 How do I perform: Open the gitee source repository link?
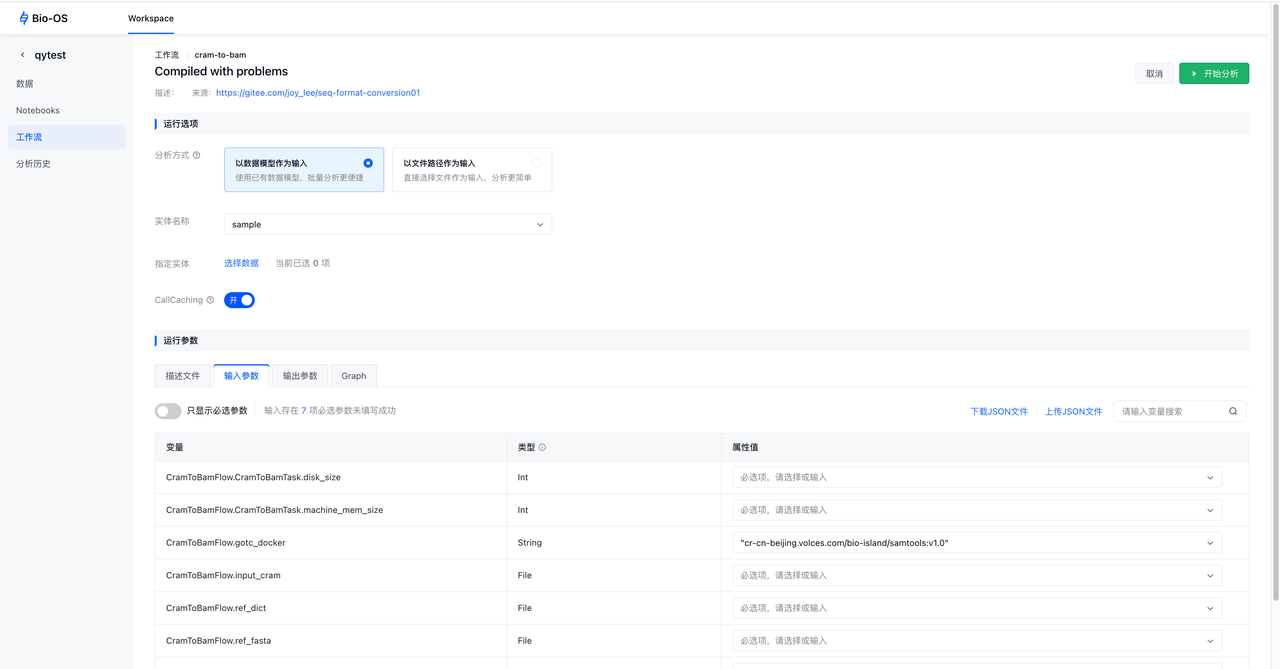tap(318, 93)
